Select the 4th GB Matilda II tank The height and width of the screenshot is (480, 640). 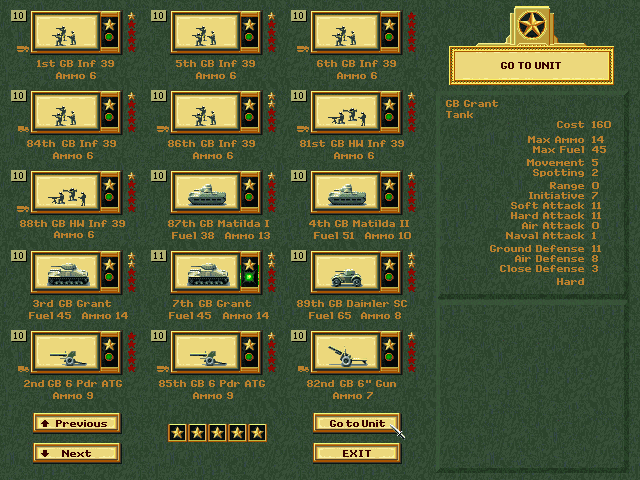click(345, 193)
